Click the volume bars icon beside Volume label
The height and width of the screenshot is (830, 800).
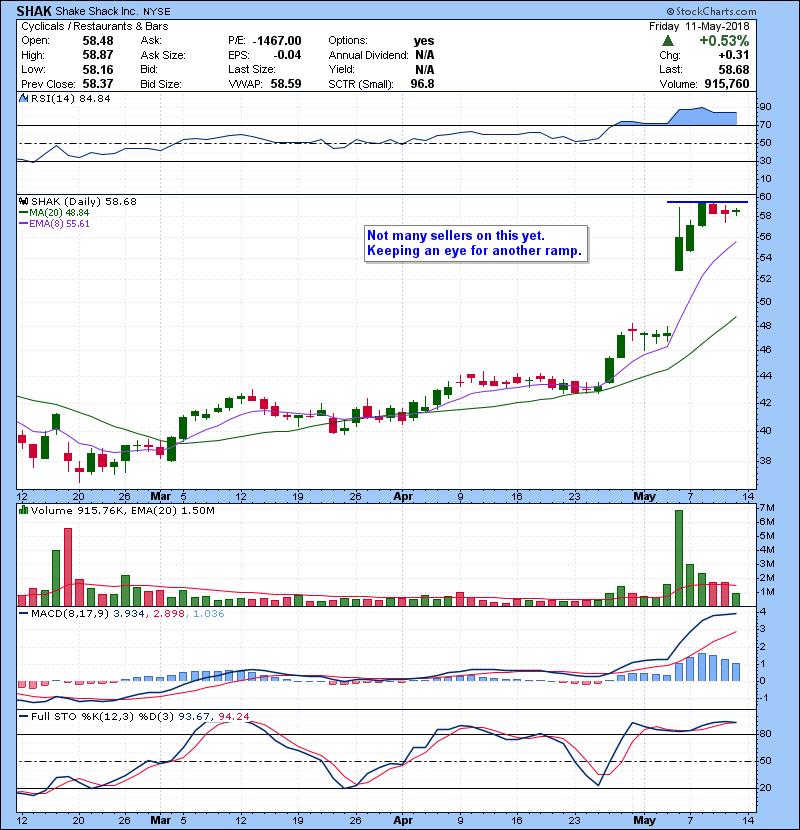23,510
